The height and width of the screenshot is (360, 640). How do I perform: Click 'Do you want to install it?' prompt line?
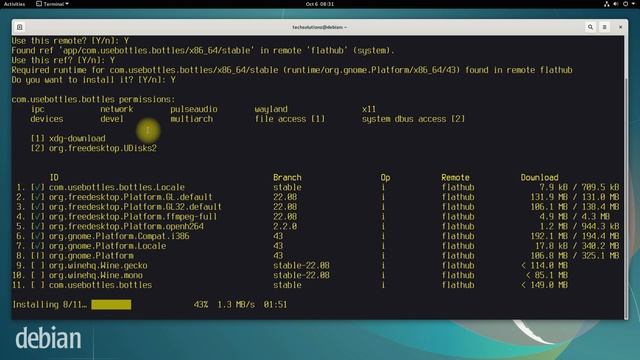[x=93, y=80]
